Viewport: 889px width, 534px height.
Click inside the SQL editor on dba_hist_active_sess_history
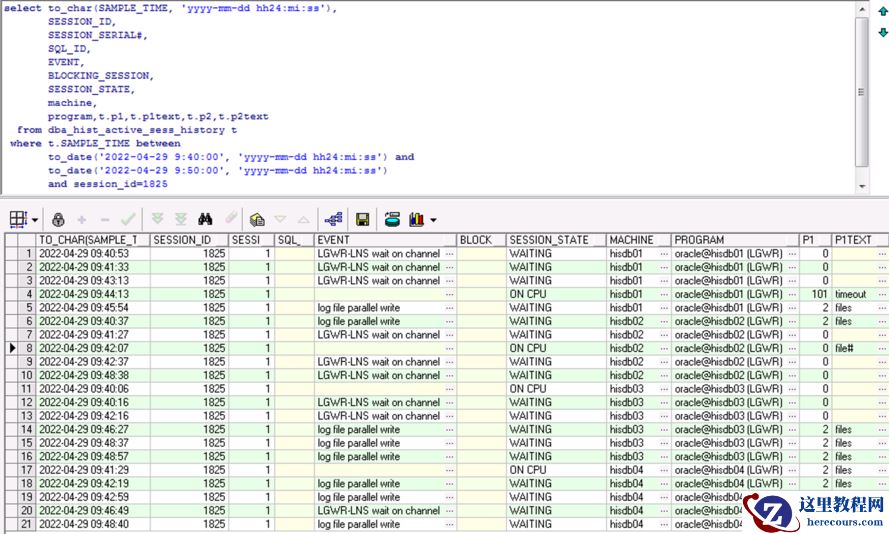[138, 130]
